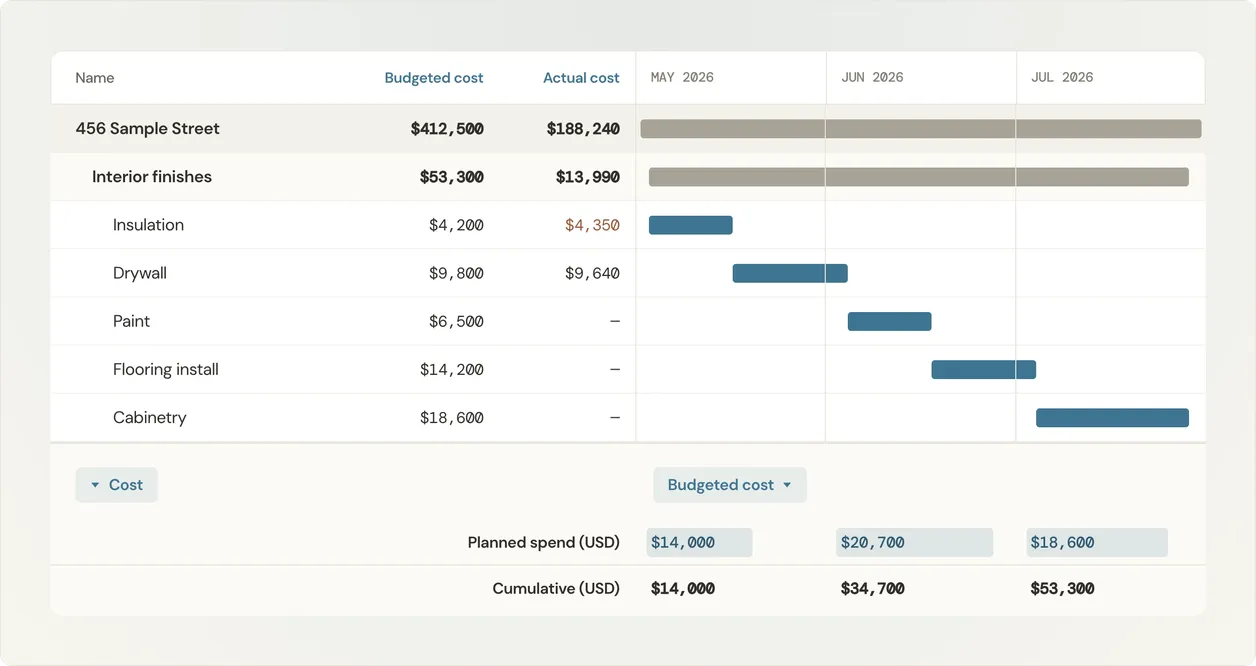Click the Paint row empty actual cost dash
Screen dimensions: 1256x666
coord(614,321)
